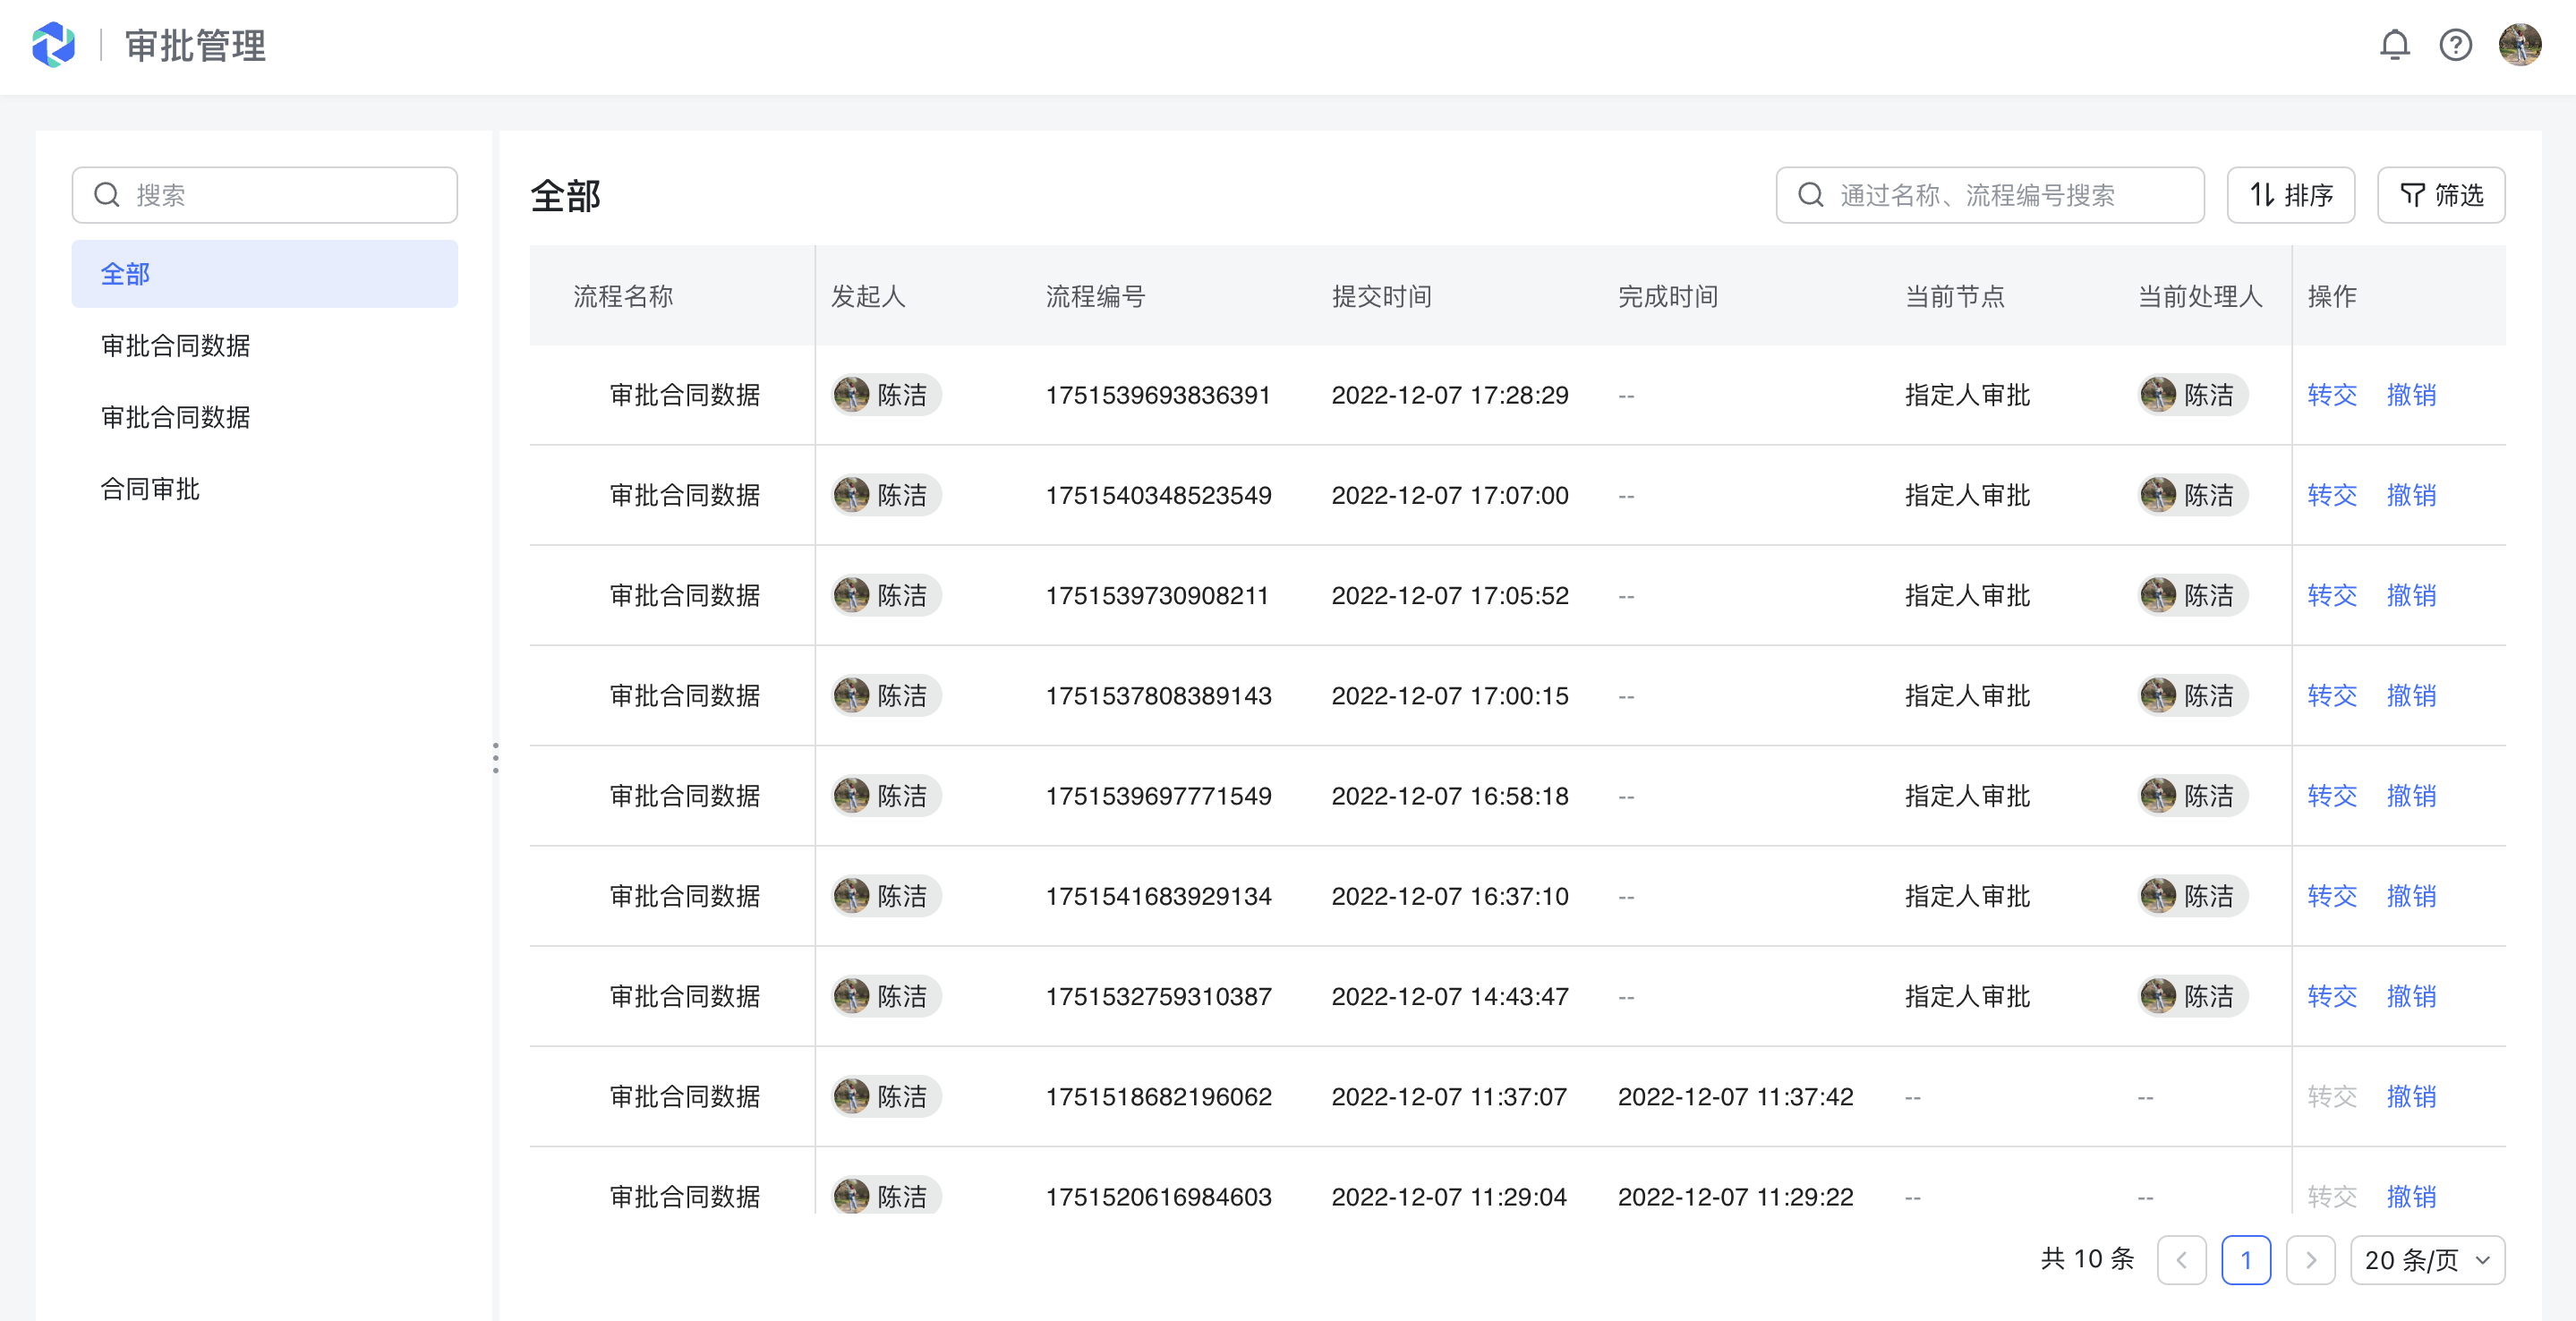
Task: Click the sidebar resize handle dots
Action: point(495,757)
